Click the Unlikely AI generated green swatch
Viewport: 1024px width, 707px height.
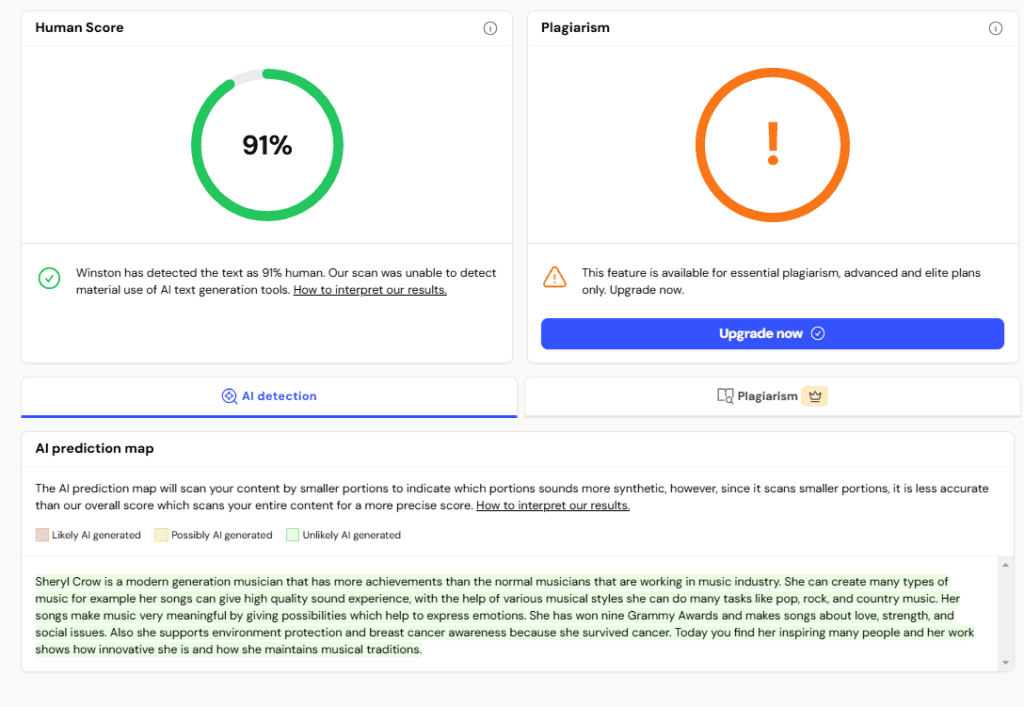(x=292, y=535)
